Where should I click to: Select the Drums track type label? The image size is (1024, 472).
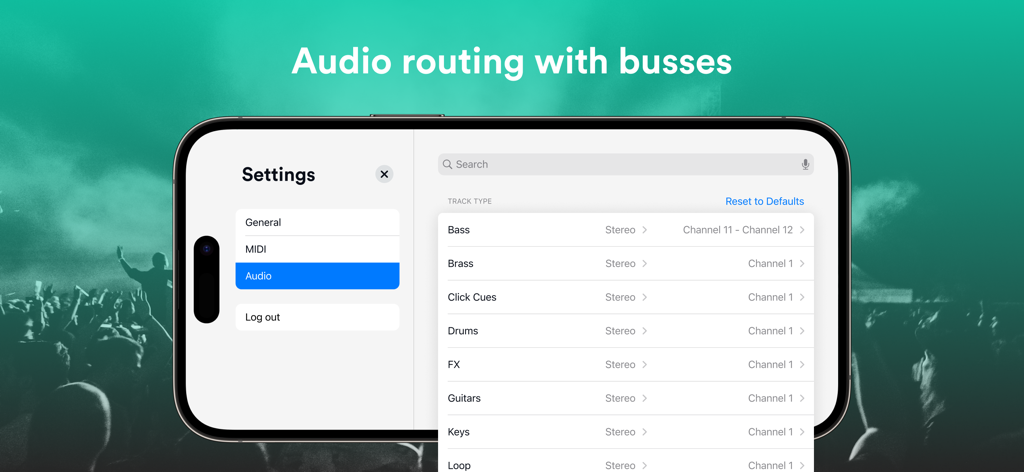[463, 331]
